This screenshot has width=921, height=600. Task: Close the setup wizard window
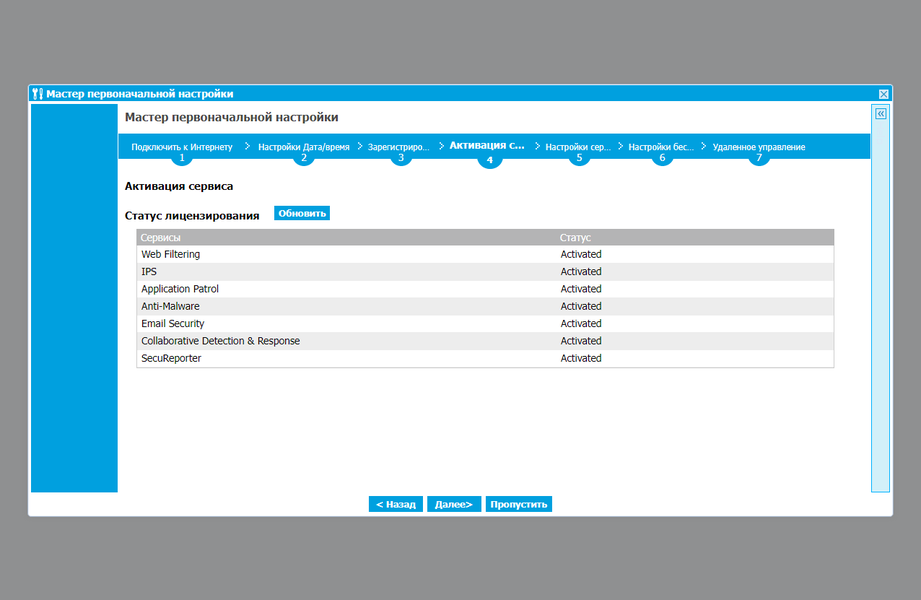click(883, 94)
